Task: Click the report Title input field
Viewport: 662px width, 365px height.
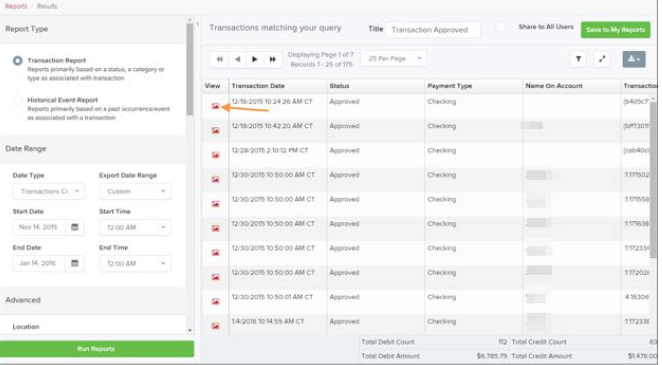Action: 433,30
